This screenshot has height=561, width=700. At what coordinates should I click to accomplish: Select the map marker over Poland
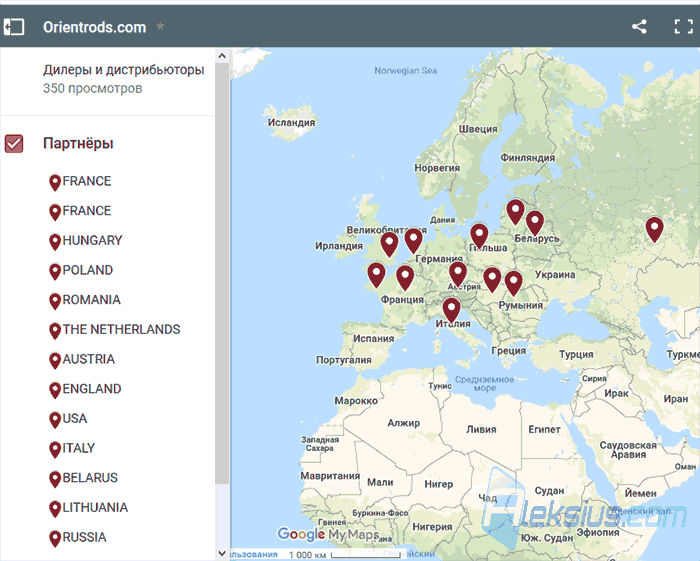(x=479, y=236)
